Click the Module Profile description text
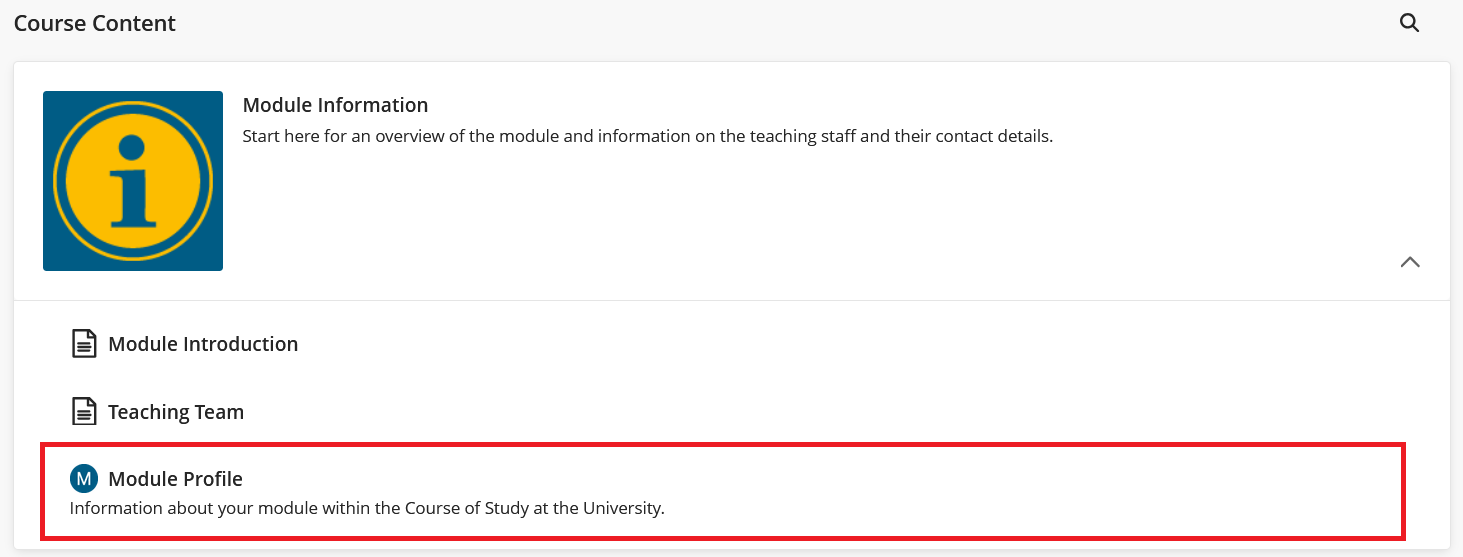Image resolution: width=1463 pixels, height=557 pixels. point(366,508)
